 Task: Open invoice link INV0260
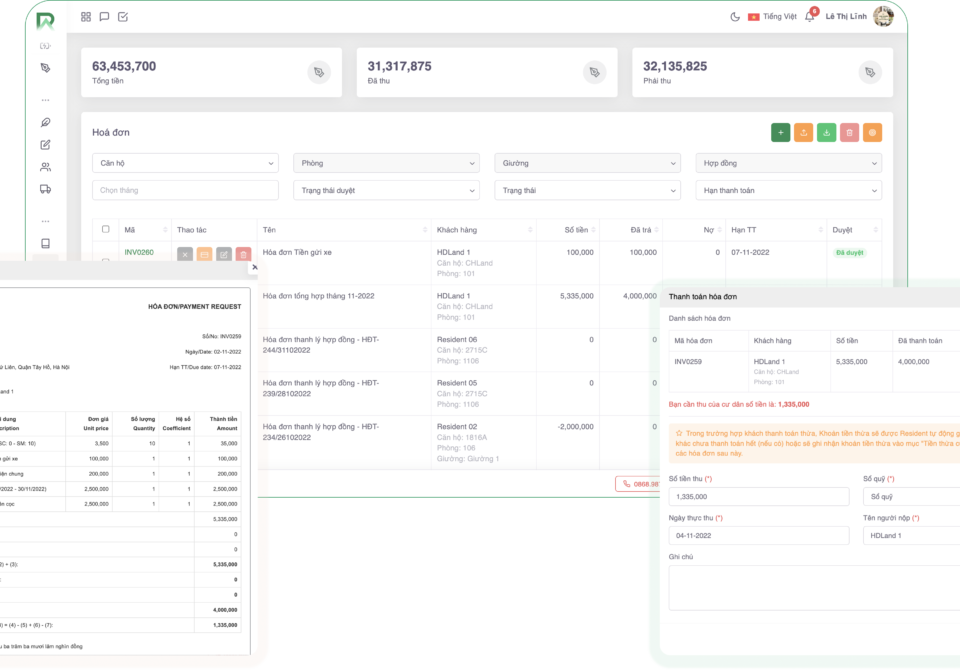pos(139,253)
